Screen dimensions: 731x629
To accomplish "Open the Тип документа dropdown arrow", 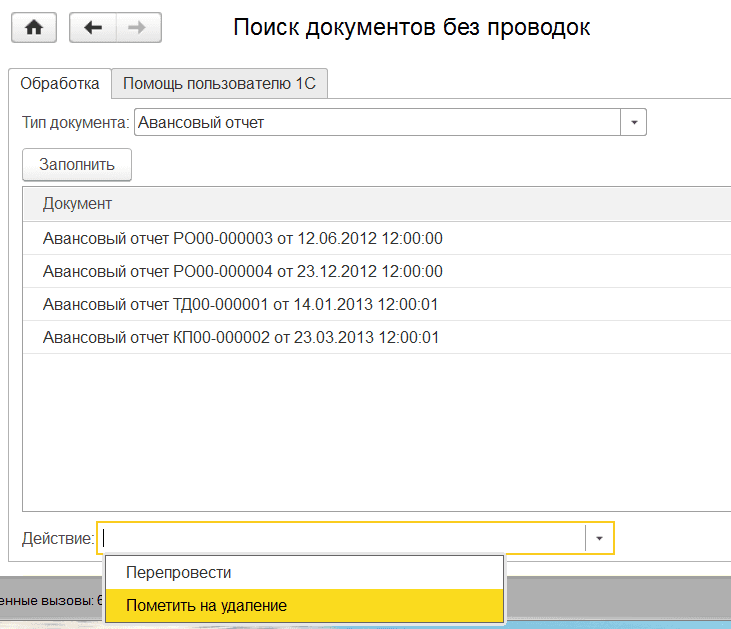I will [x=634, y=122].
